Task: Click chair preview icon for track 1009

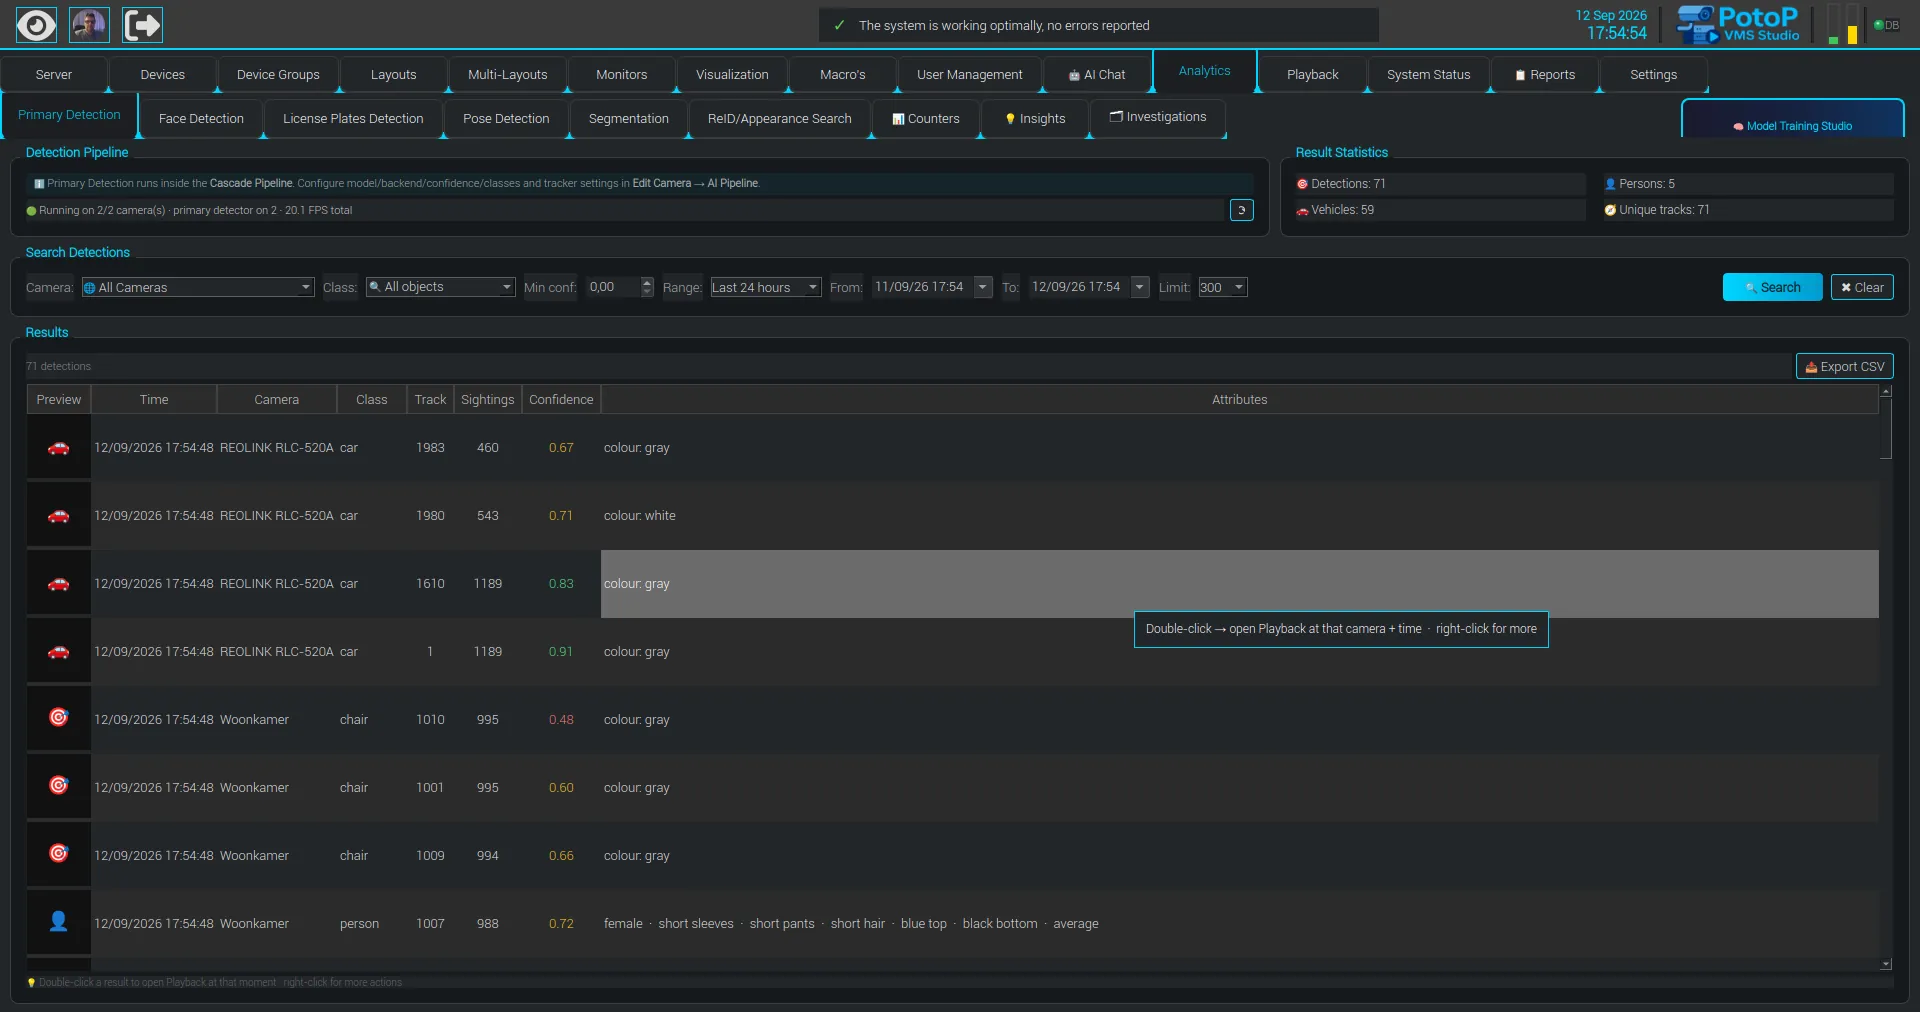Action: [59, 853]
